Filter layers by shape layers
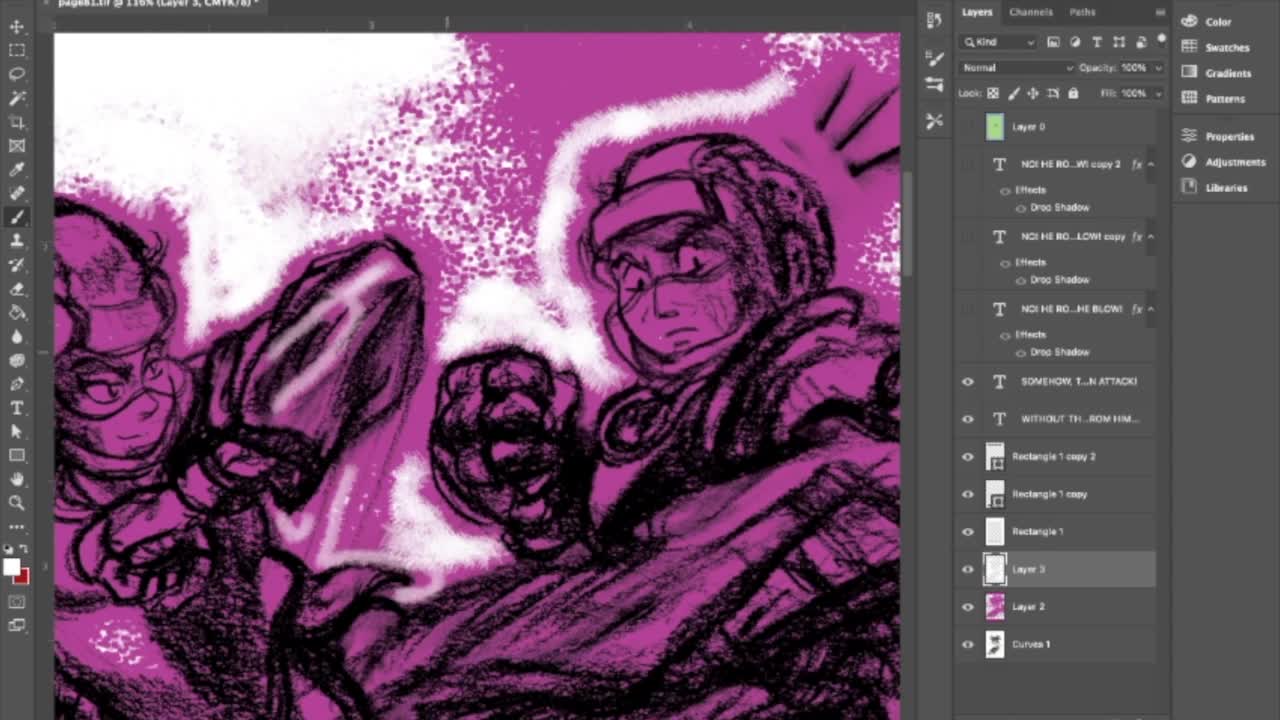This screenshot has width=1280, height=720. coord(1119,42)
